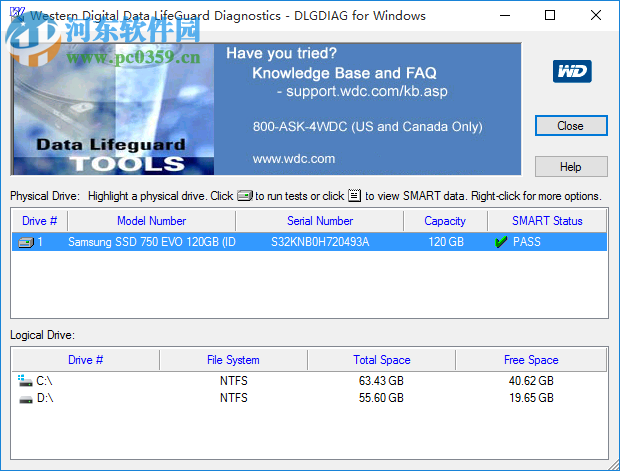Image resolution: width=620 pixels, height=471 pixels.
Task: Select the C:\ logical drive label
Action: (44, 381)
